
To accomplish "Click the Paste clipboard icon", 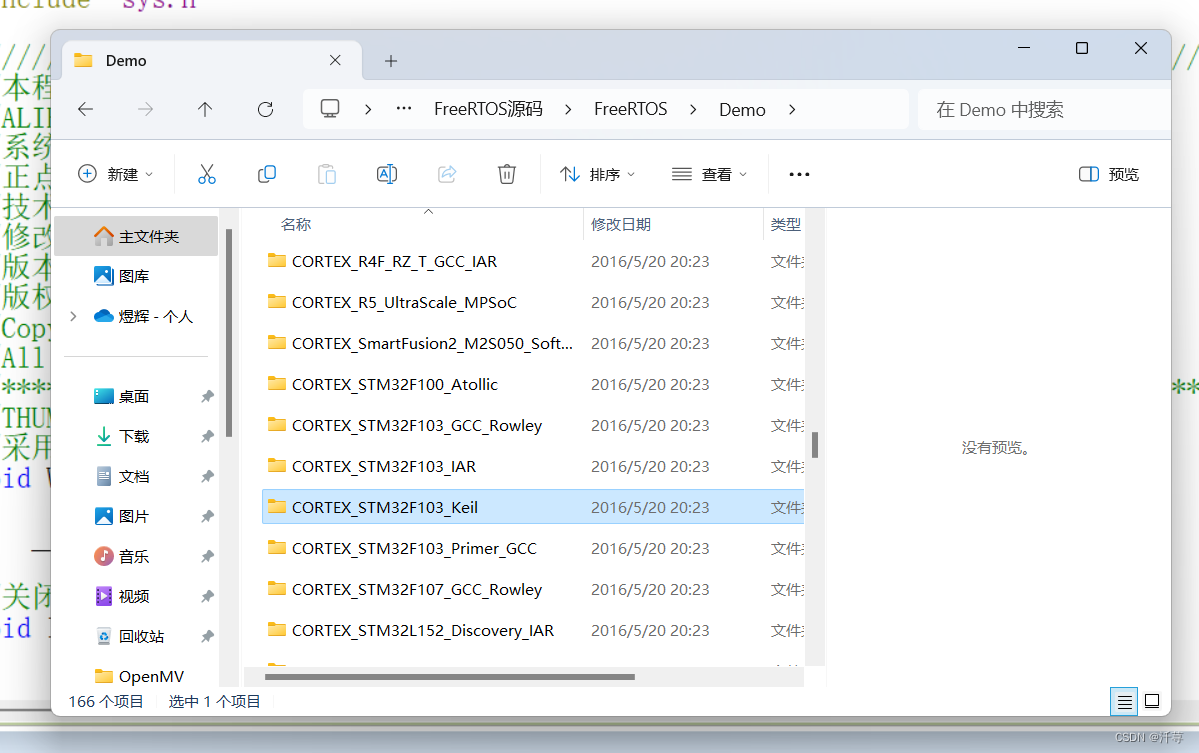I will click(x=327, y=174).
